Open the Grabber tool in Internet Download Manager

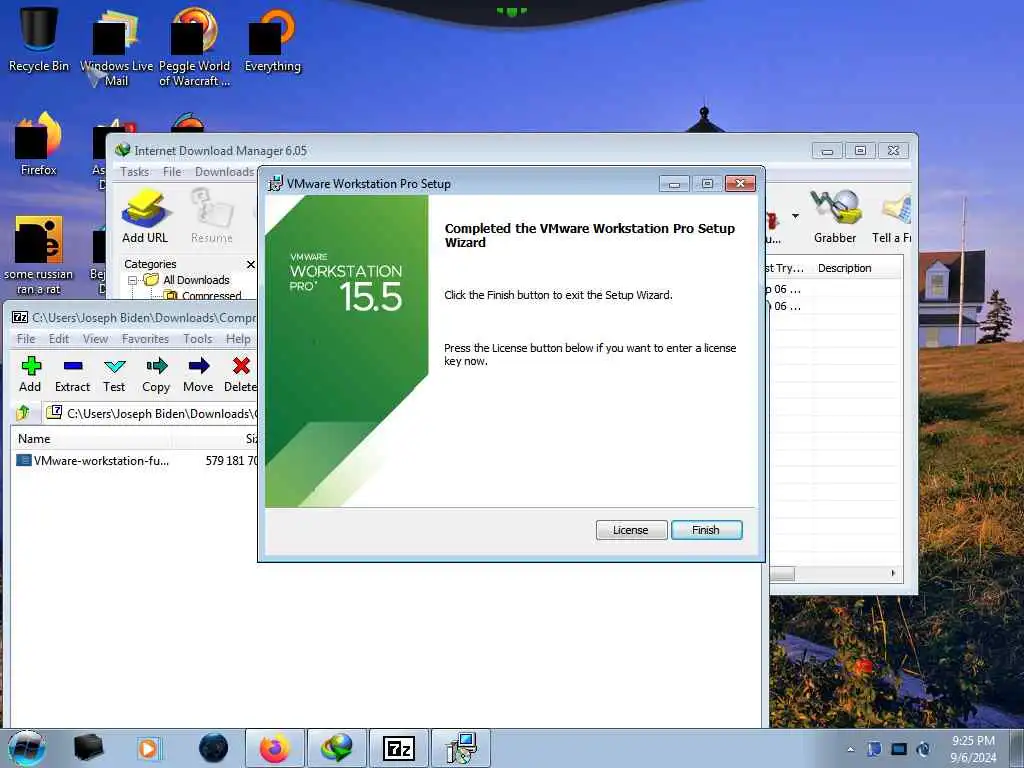click(x=835, y=217)
